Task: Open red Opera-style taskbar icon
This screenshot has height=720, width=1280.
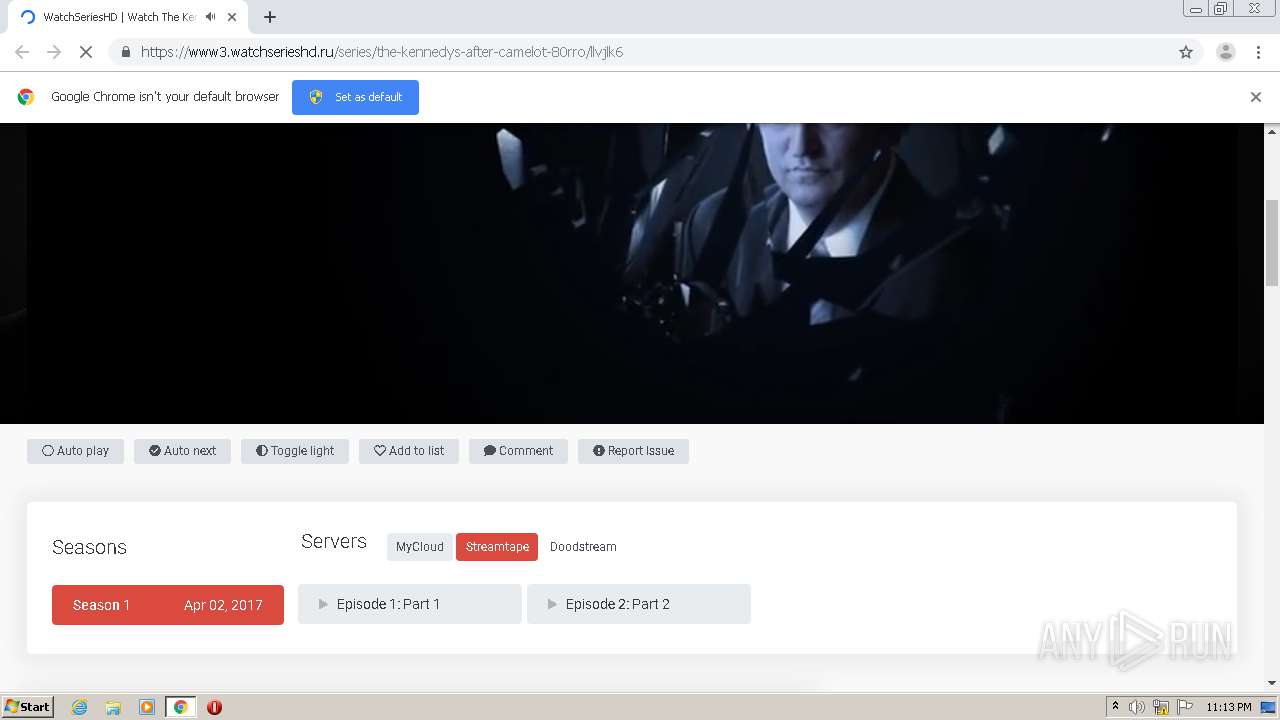Action: point(214,707)
